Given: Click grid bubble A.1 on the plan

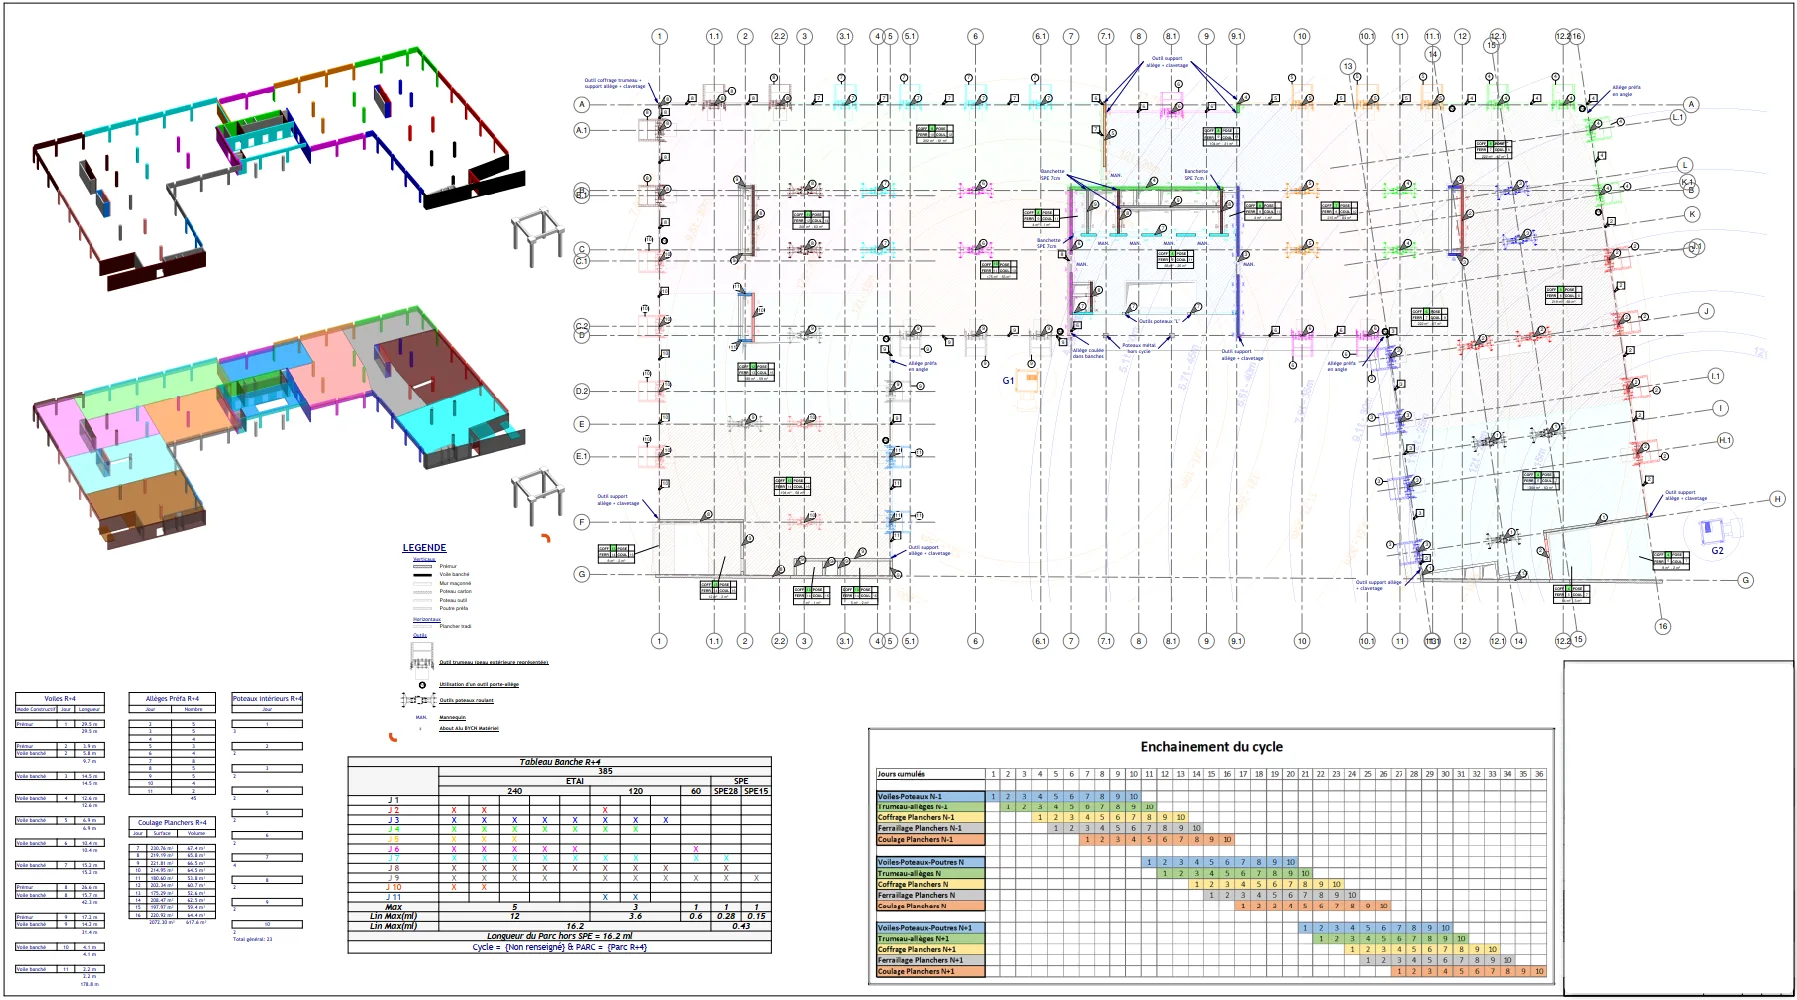Looking at the screenshot, I should tap(582, 130).
